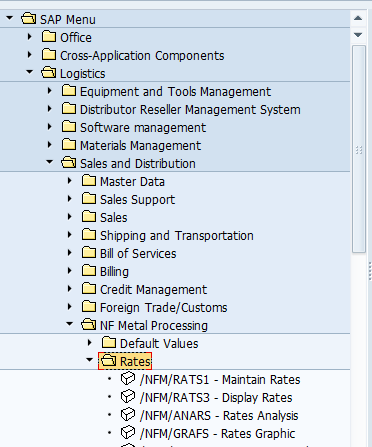Expand the Billing node arrow

pos(70,270)
